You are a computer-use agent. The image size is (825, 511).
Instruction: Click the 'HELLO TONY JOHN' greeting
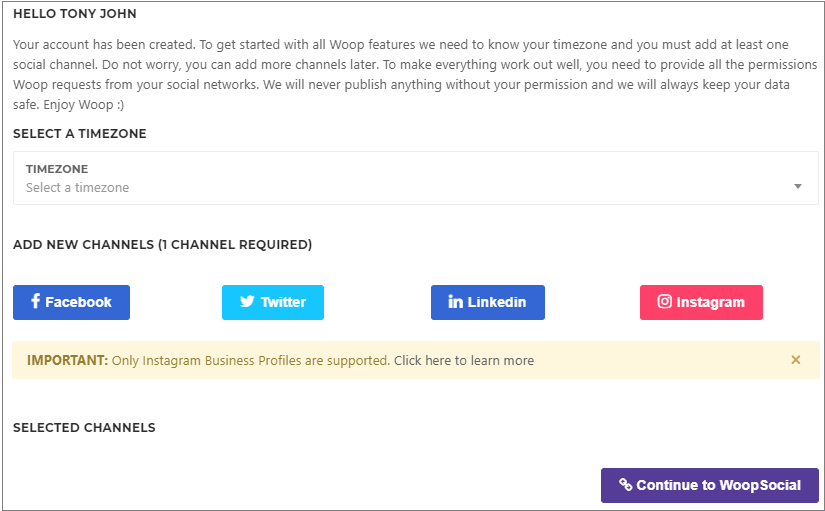pyautogui.click(x=75, y=14)
